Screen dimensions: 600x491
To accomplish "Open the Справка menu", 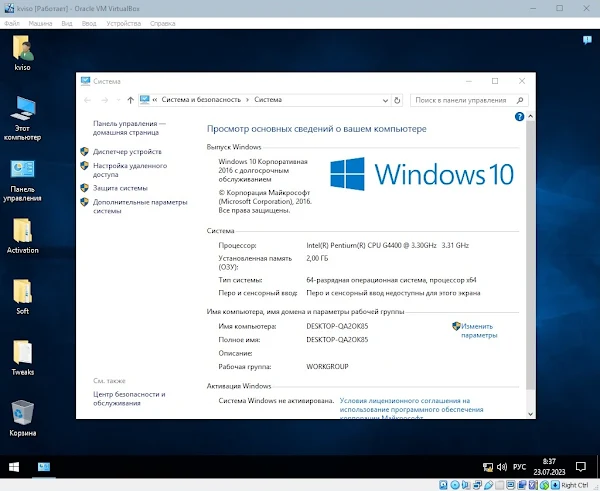I will [x=163, y=23].
